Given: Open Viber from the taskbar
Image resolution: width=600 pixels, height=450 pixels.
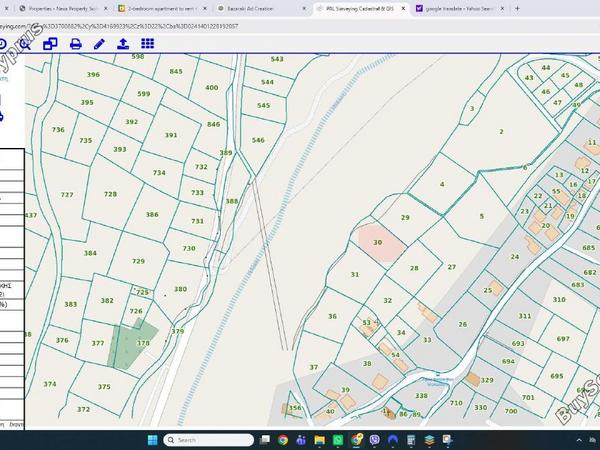Looking at the screenshot, I should pos(375,440).
